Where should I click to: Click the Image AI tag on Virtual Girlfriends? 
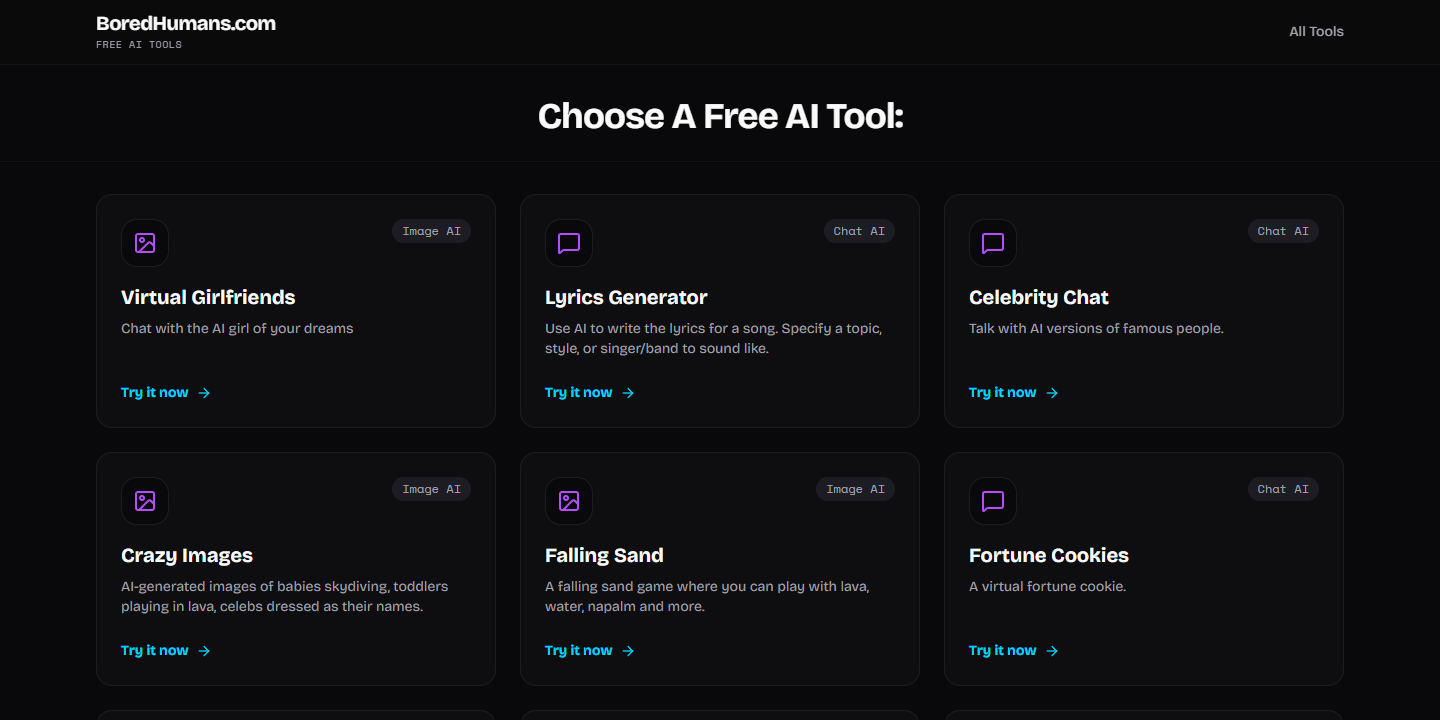(431, 231)
